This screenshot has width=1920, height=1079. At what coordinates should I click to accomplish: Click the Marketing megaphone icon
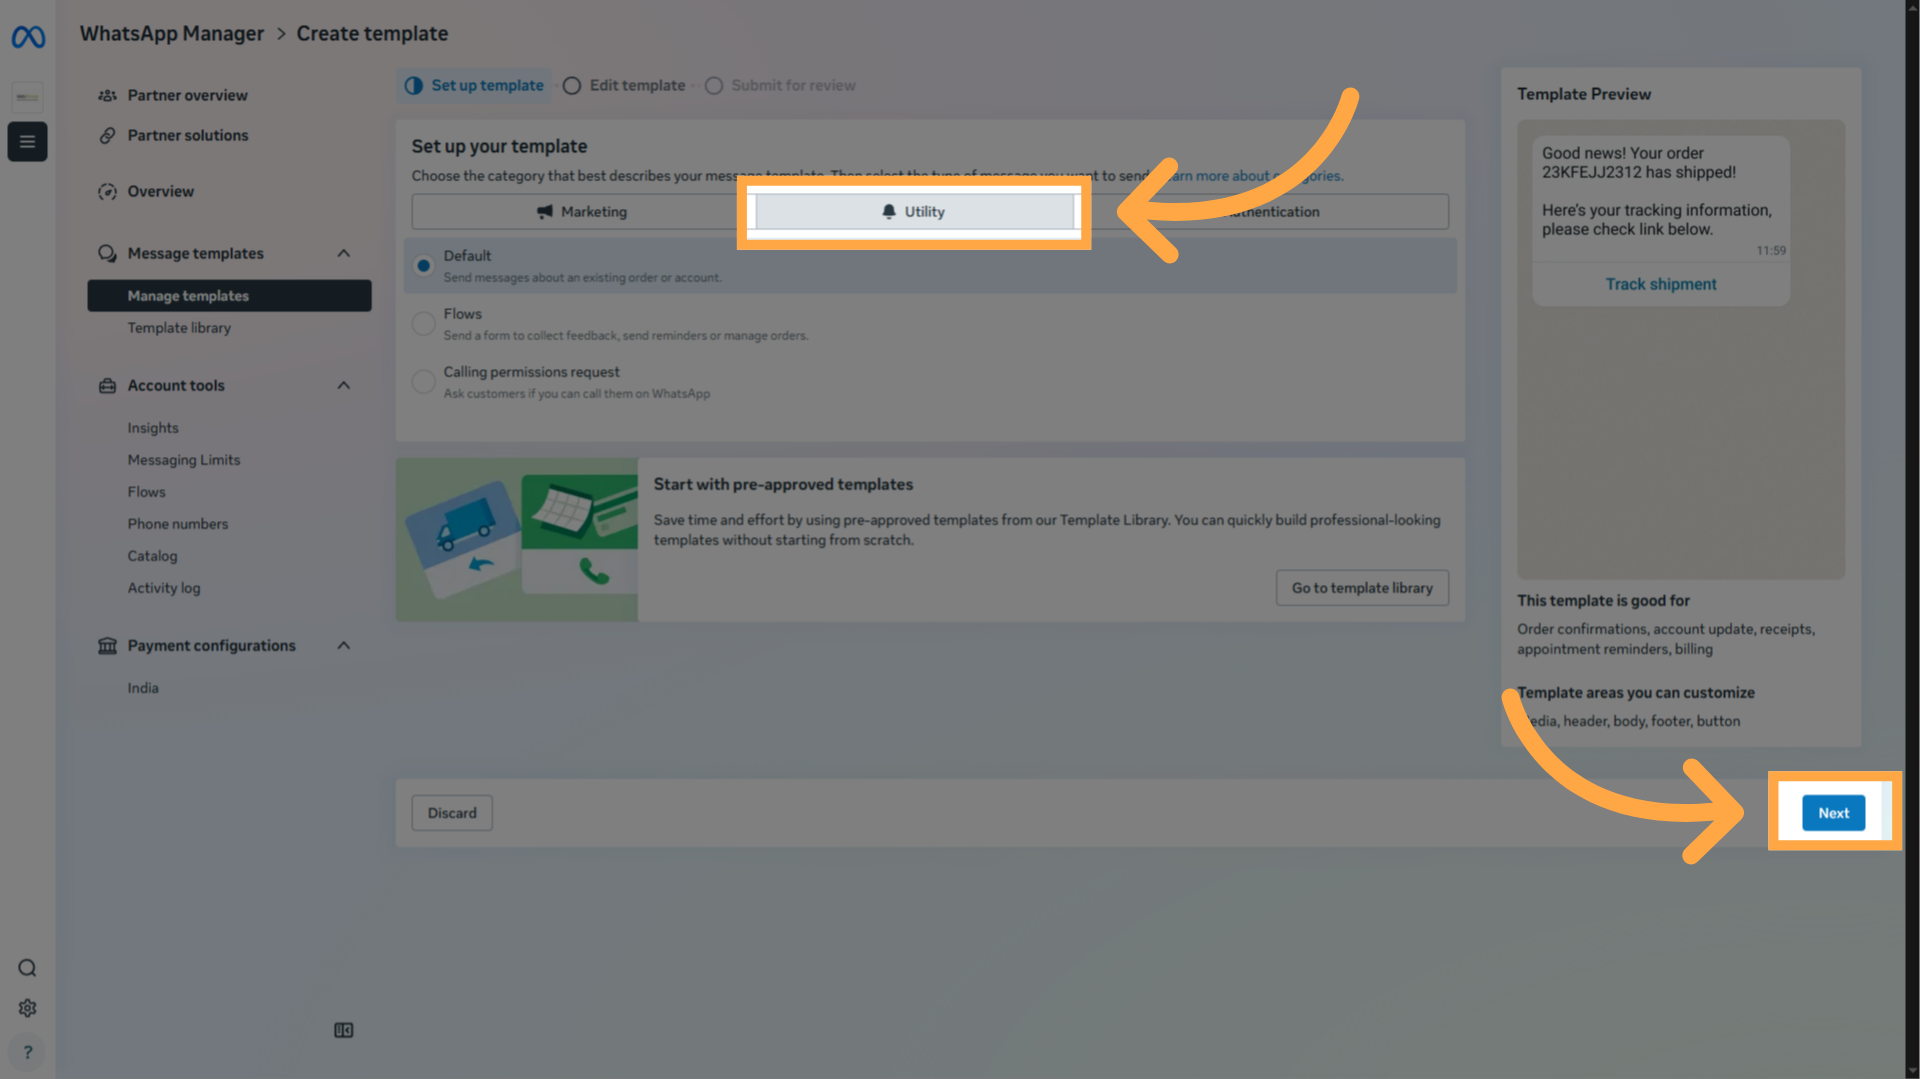coord(545,212)
